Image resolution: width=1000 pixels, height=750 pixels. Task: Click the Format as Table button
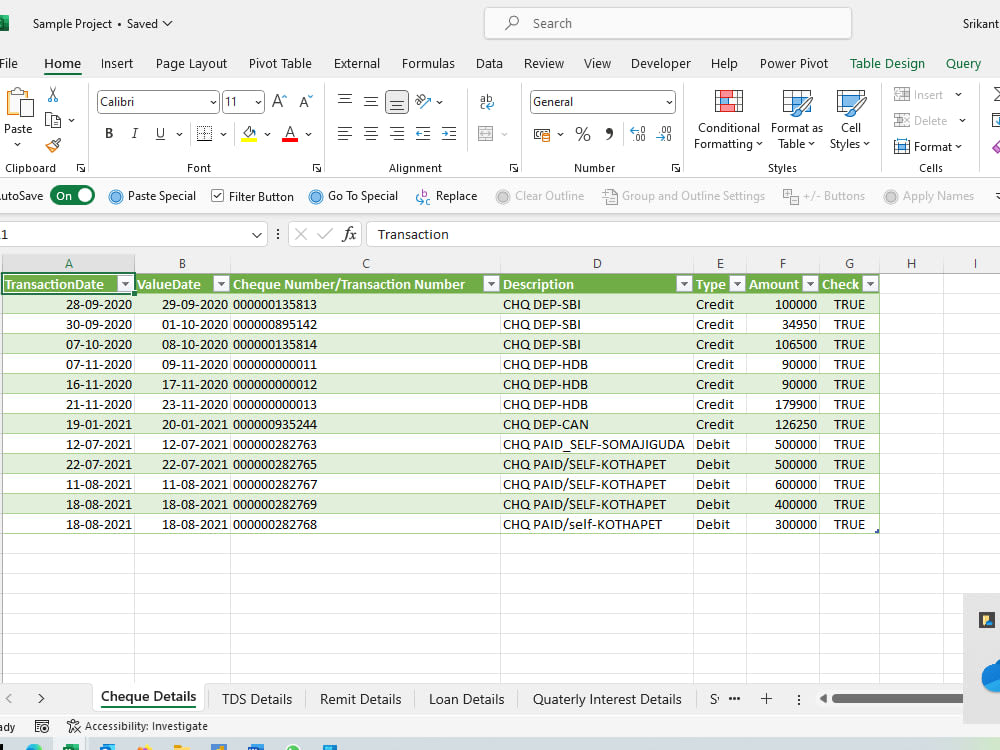point(796,120)
